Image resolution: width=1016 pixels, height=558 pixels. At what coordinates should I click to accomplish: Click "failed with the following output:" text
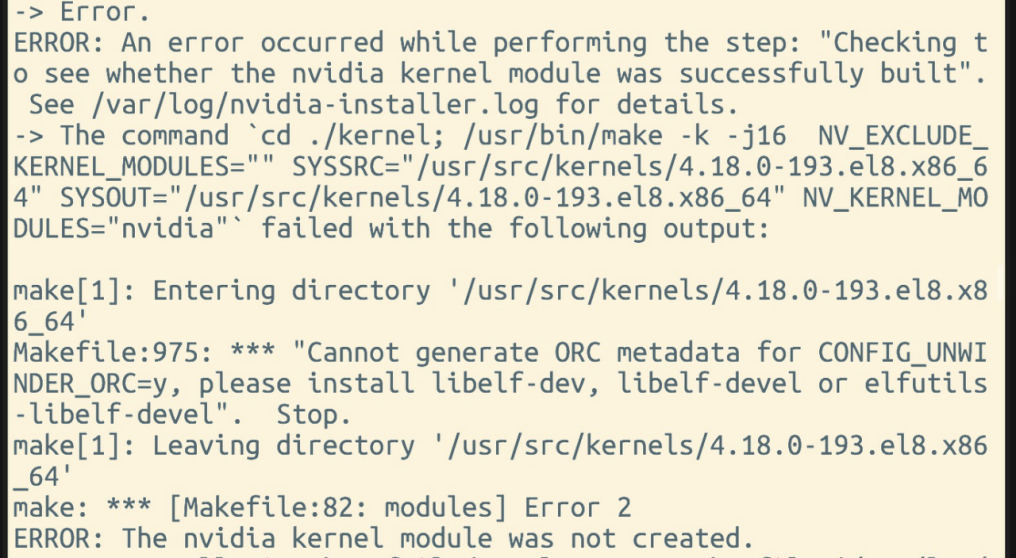click(516, 227)
